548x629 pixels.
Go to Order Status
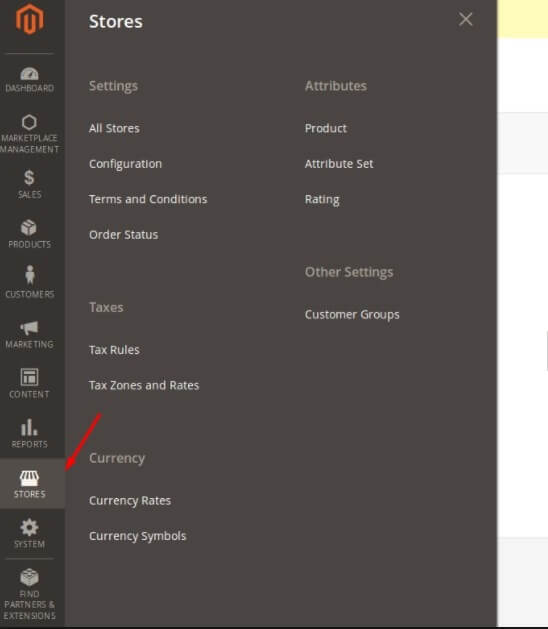point(124,235)
